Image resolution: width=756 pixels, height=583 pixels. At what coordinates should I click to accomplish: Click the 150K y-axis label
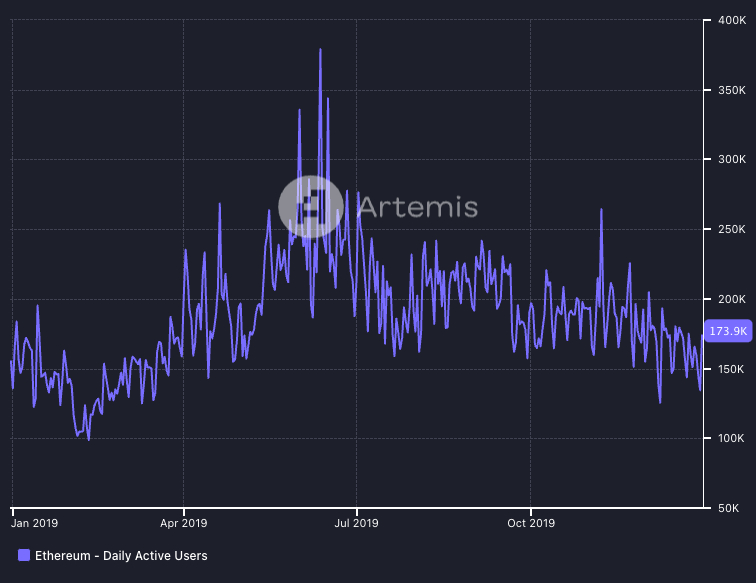coord(731,369)
